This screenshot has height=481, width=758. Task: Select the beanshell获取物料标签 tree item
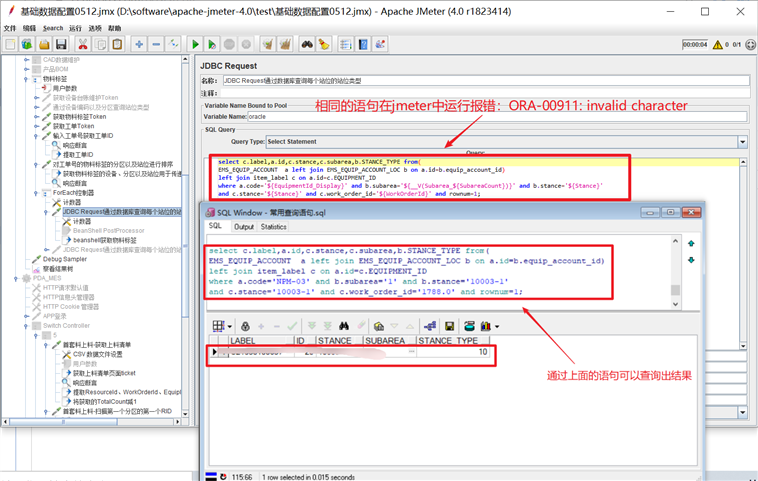pos(105,240)
